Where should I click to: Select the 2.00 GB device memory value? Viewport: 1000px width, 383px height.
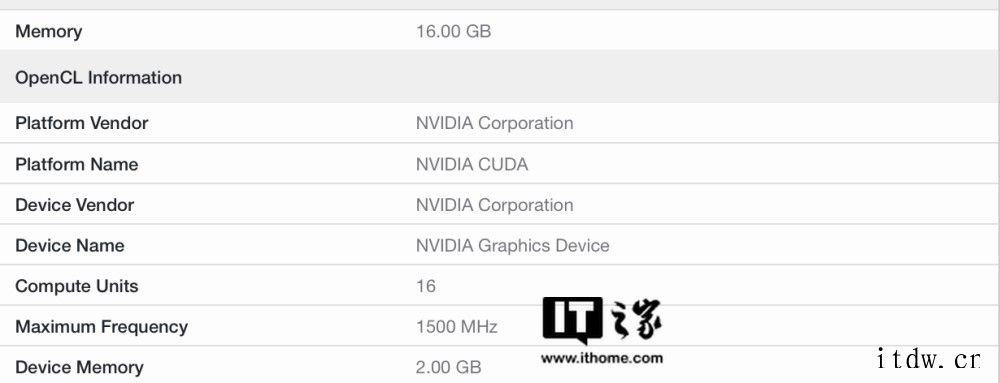(448, 368)
